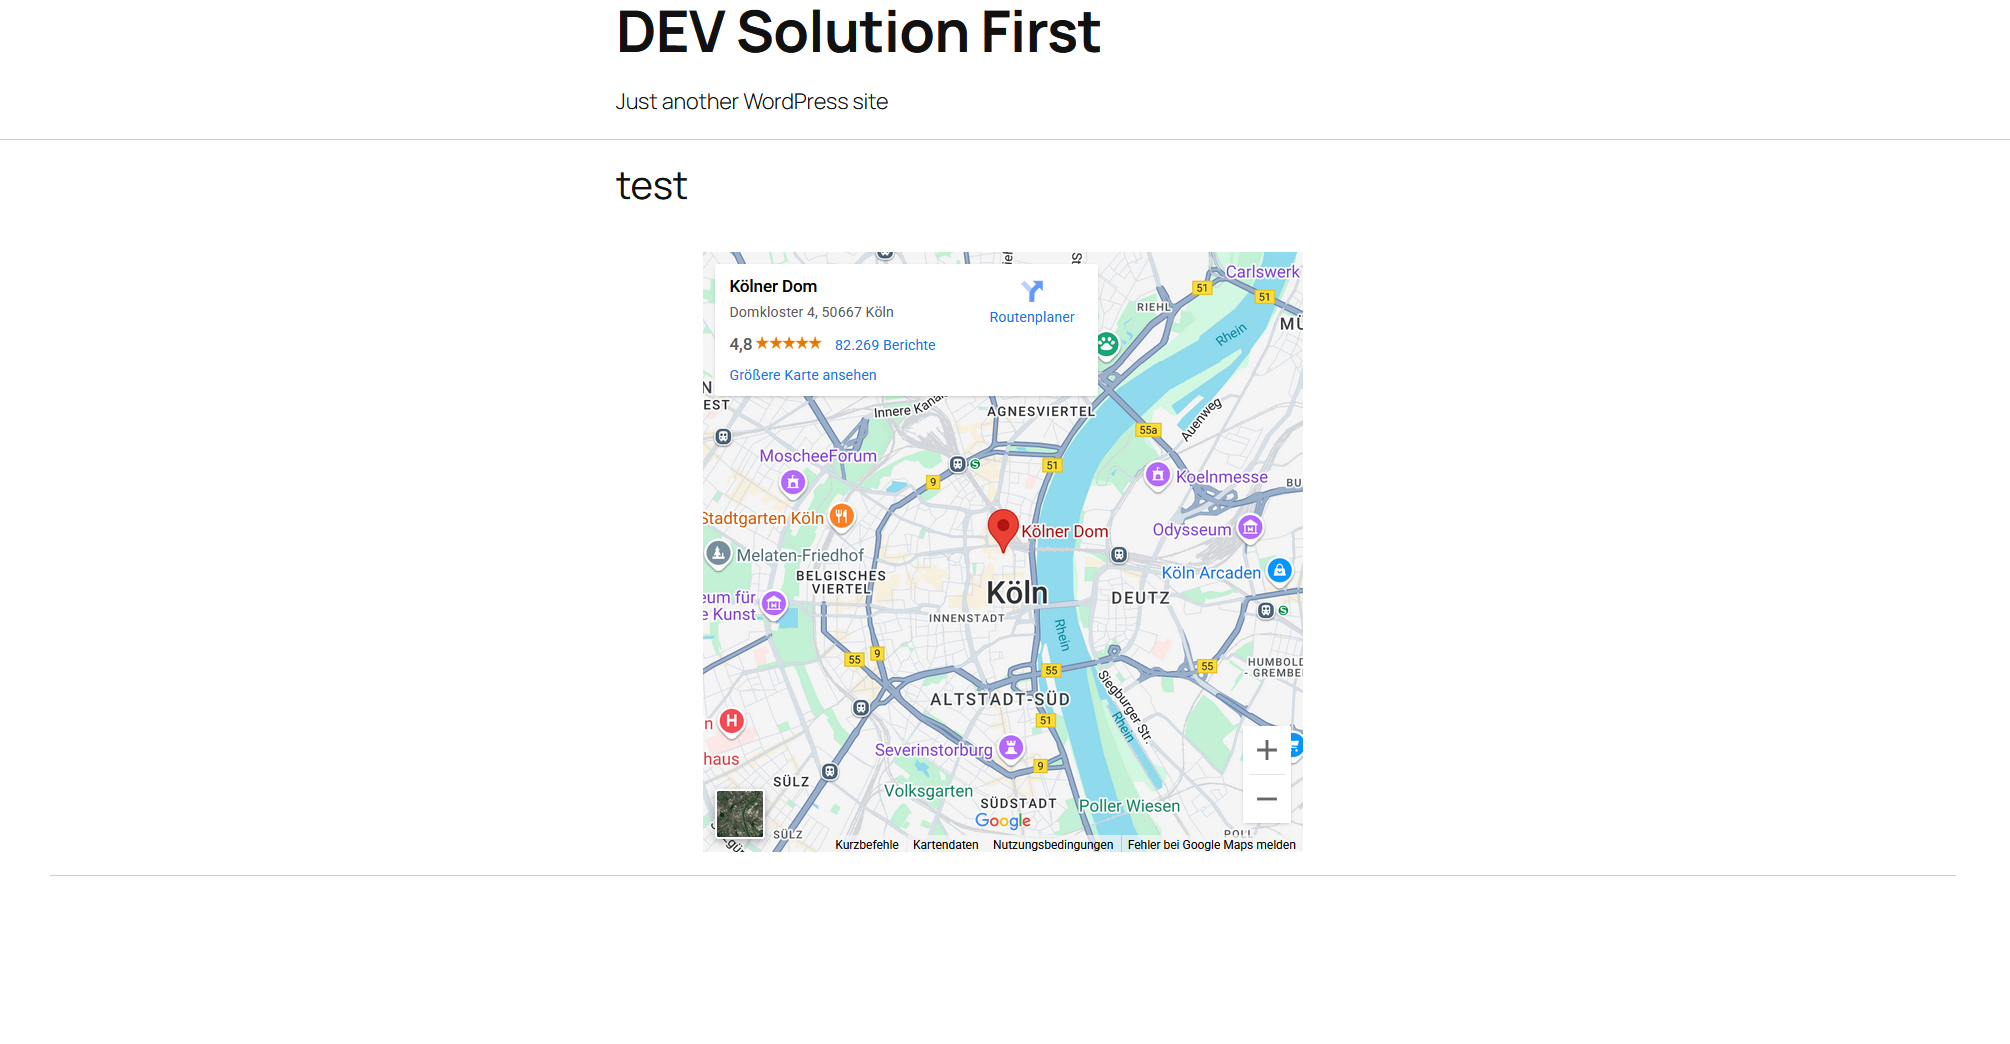
Task: Click the Stadtgarten Köln restaurant icon
Action: click(x=842, y=516)
